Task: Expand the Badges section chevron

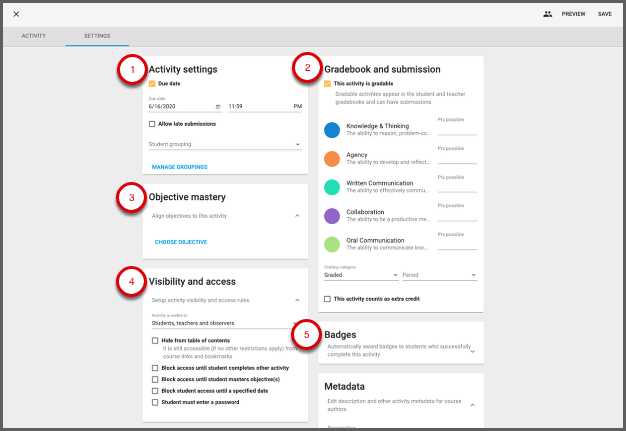Action: coord(472,351)
